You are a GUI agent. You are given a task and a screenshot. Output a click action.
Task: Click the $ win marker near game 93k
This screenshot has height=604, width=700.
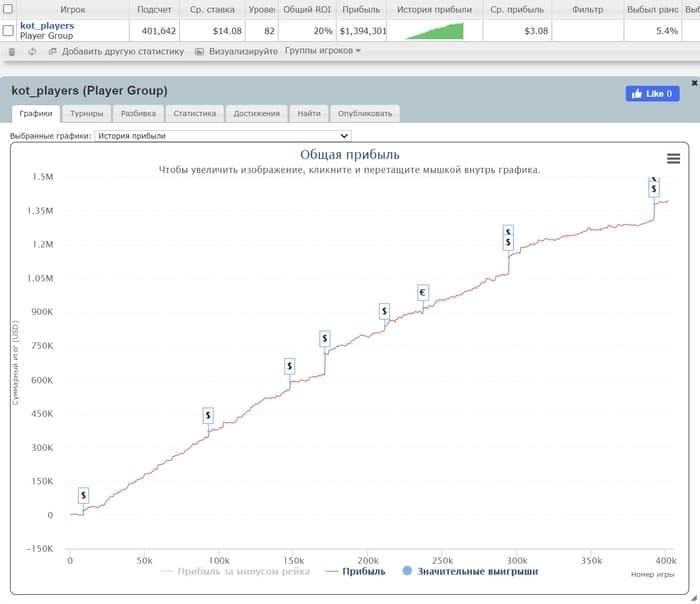[x=208, y=415]
